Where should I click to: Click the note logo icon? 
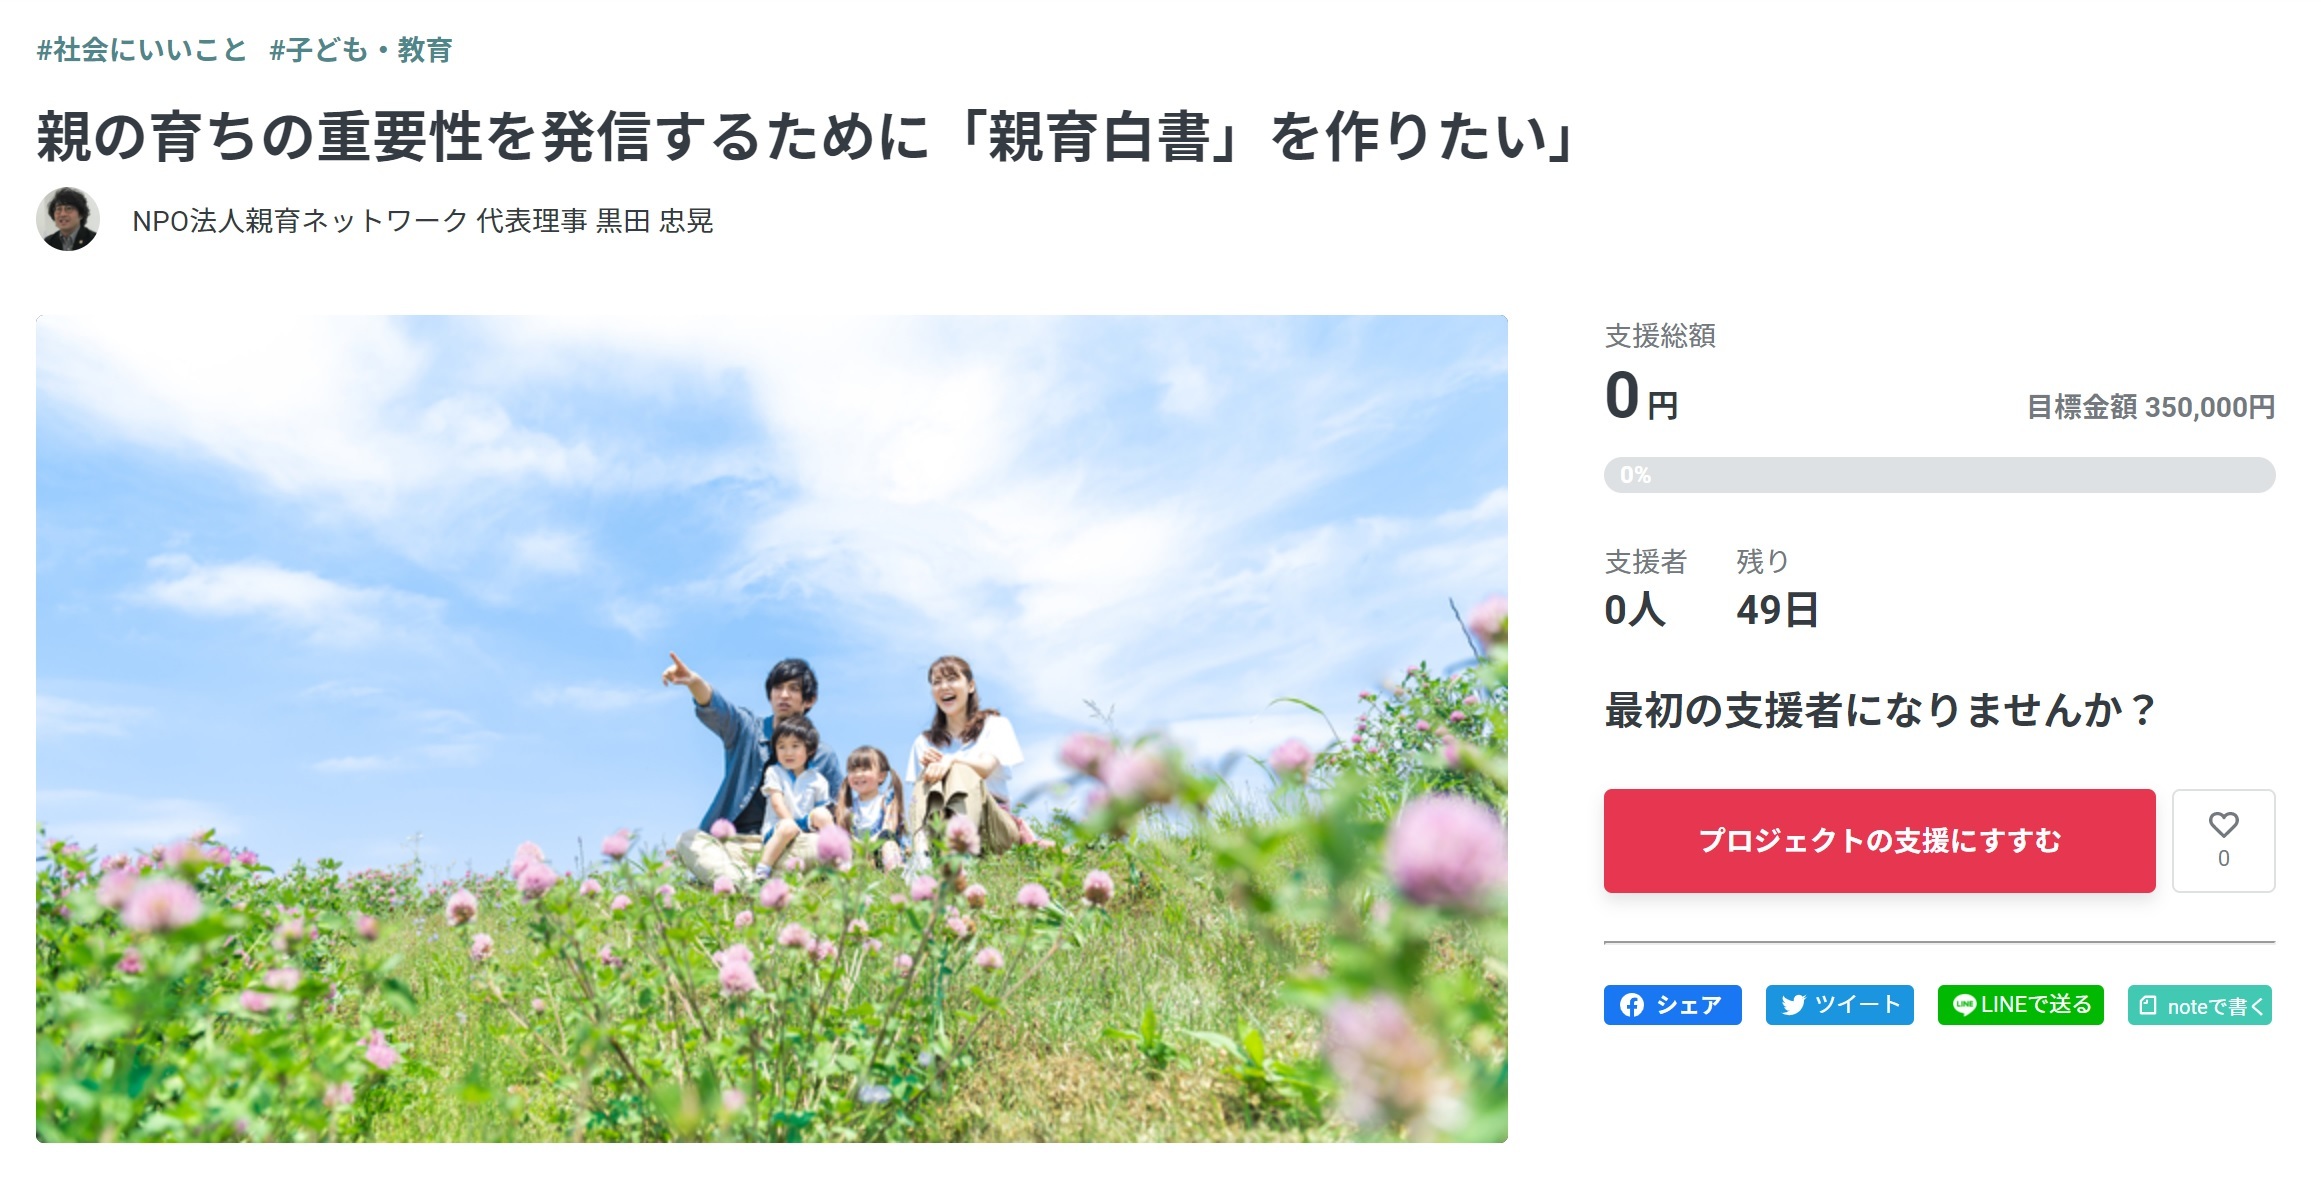[x=2148, y=1005]
